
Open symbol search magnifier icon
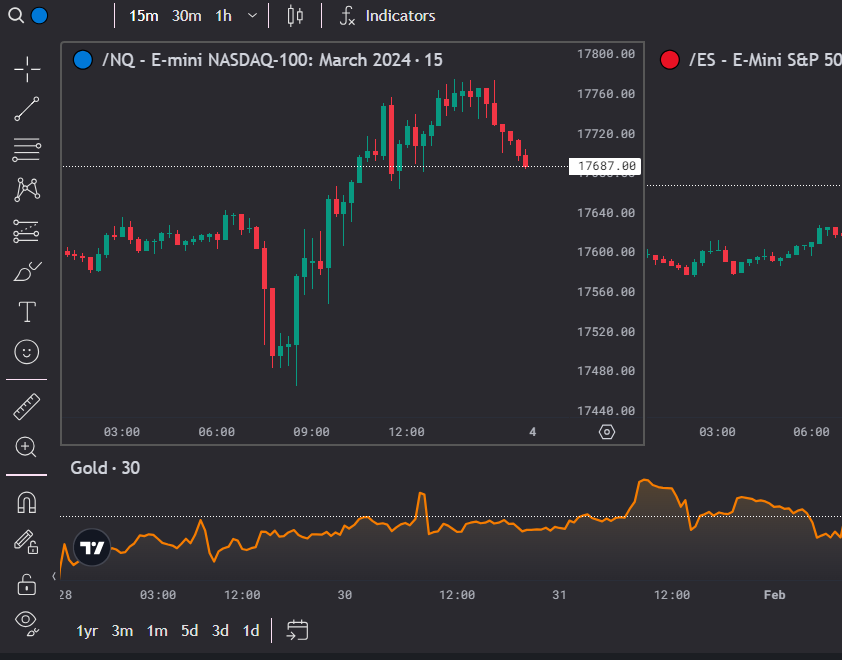16,16
